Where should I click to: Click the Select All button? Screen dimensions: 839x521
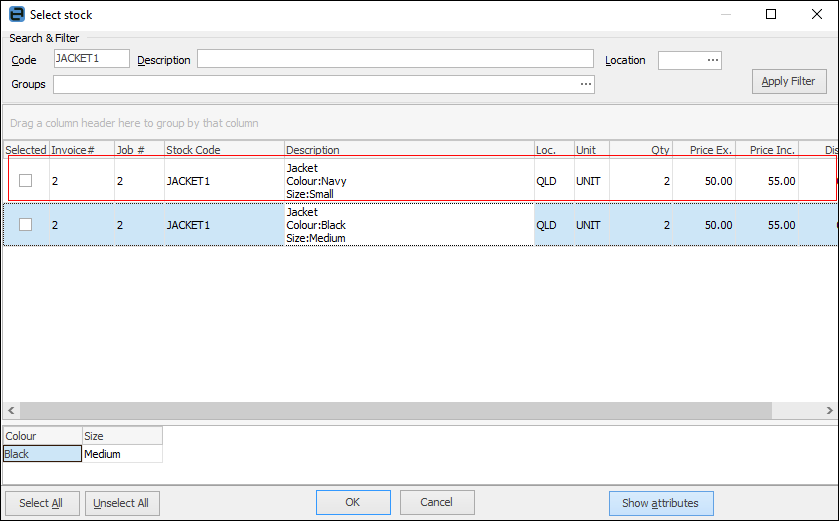coord(42,503)
